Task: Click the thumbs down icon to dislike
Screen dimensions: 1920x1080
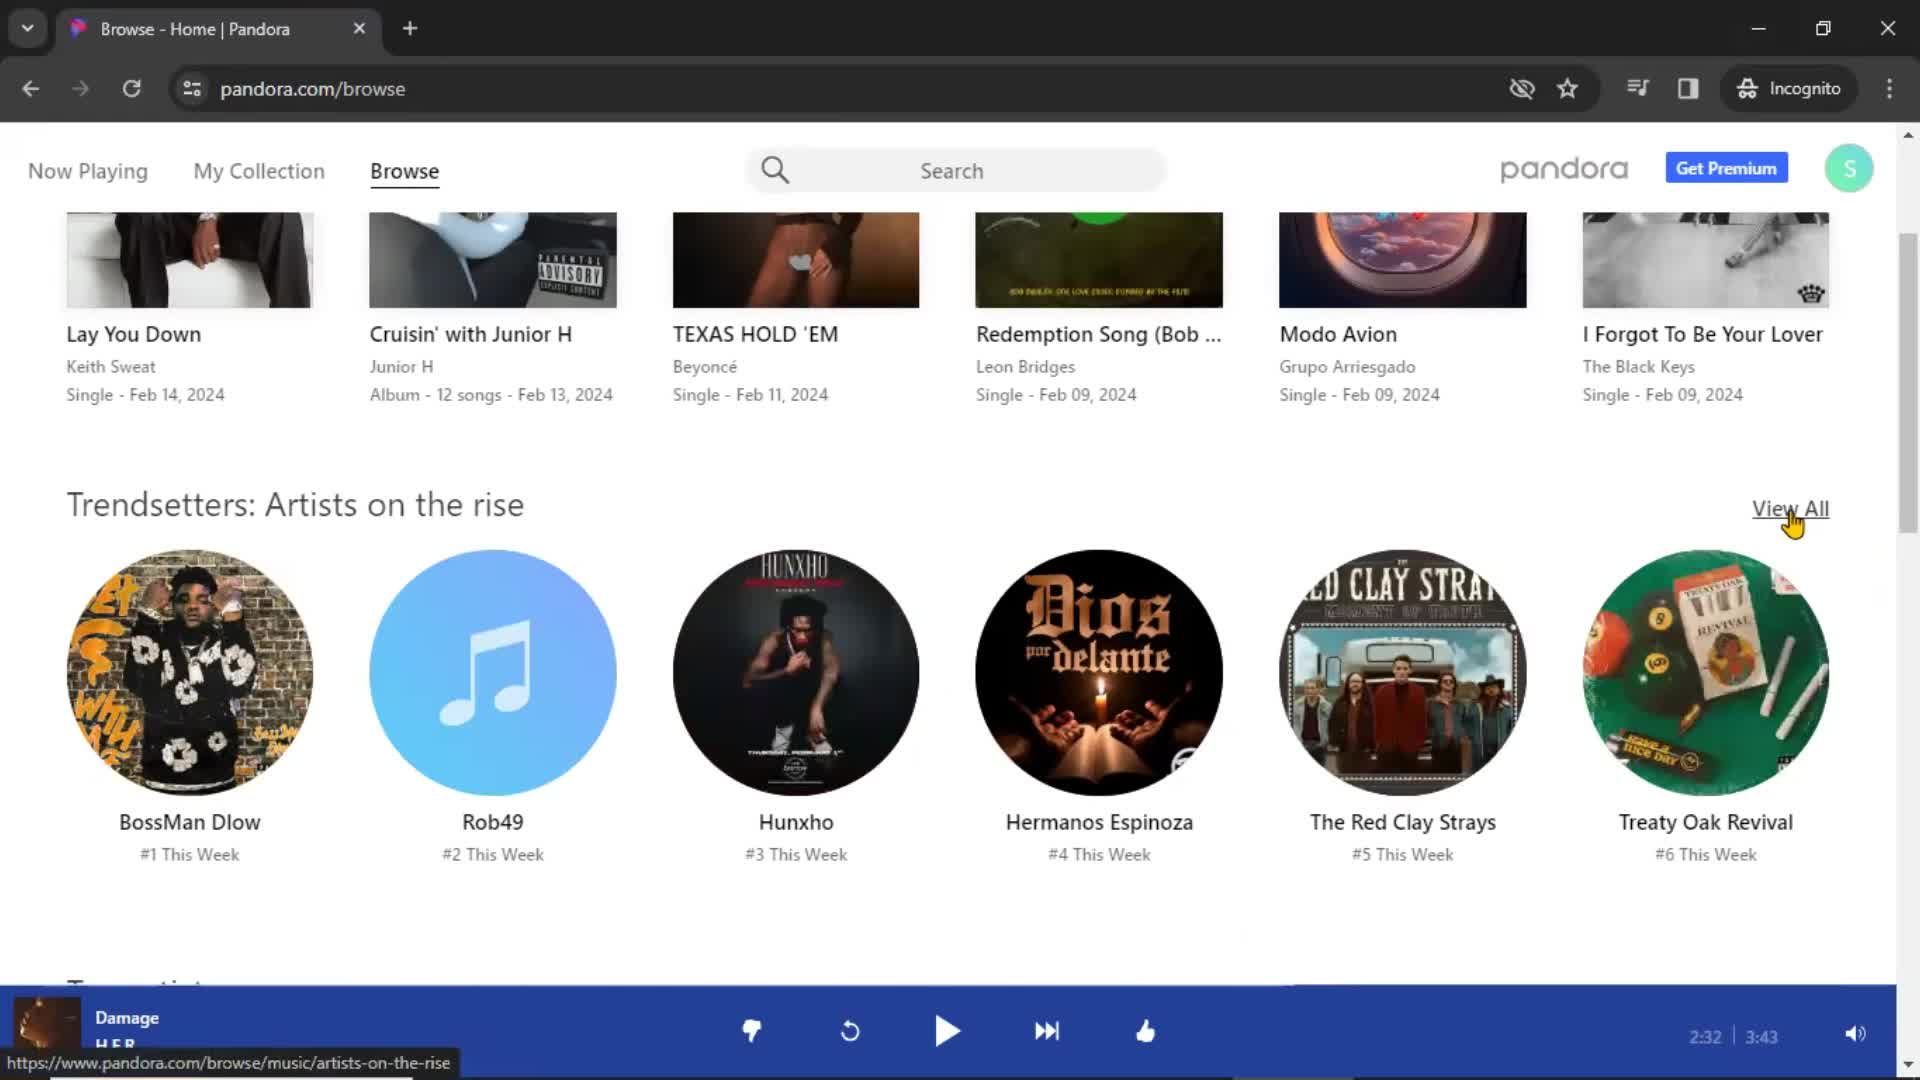Action: pos(752,1031)
